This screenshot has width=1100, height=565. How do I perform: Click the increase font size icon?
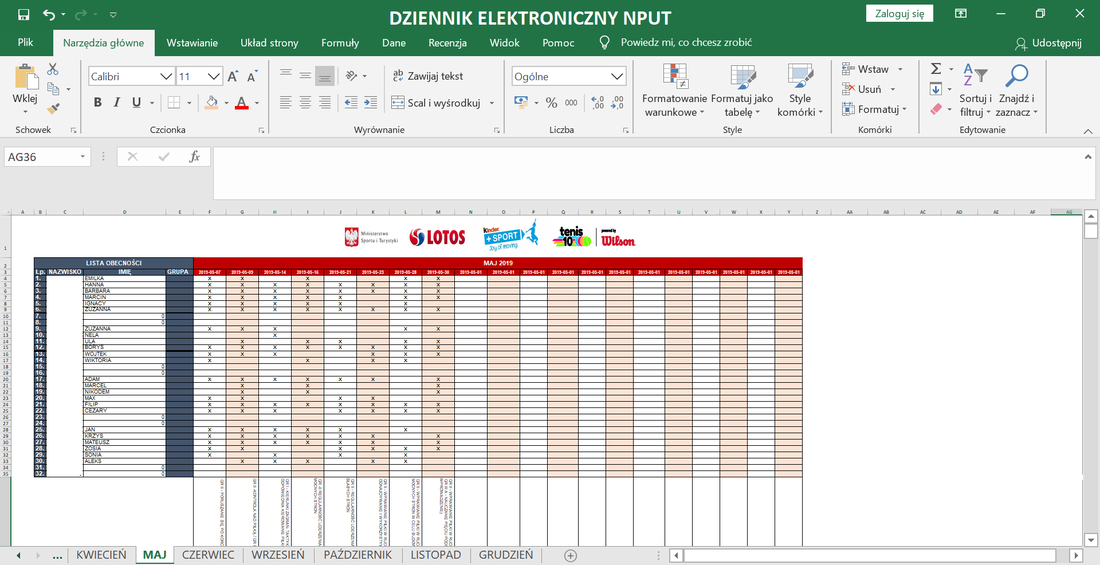(233, 77)
